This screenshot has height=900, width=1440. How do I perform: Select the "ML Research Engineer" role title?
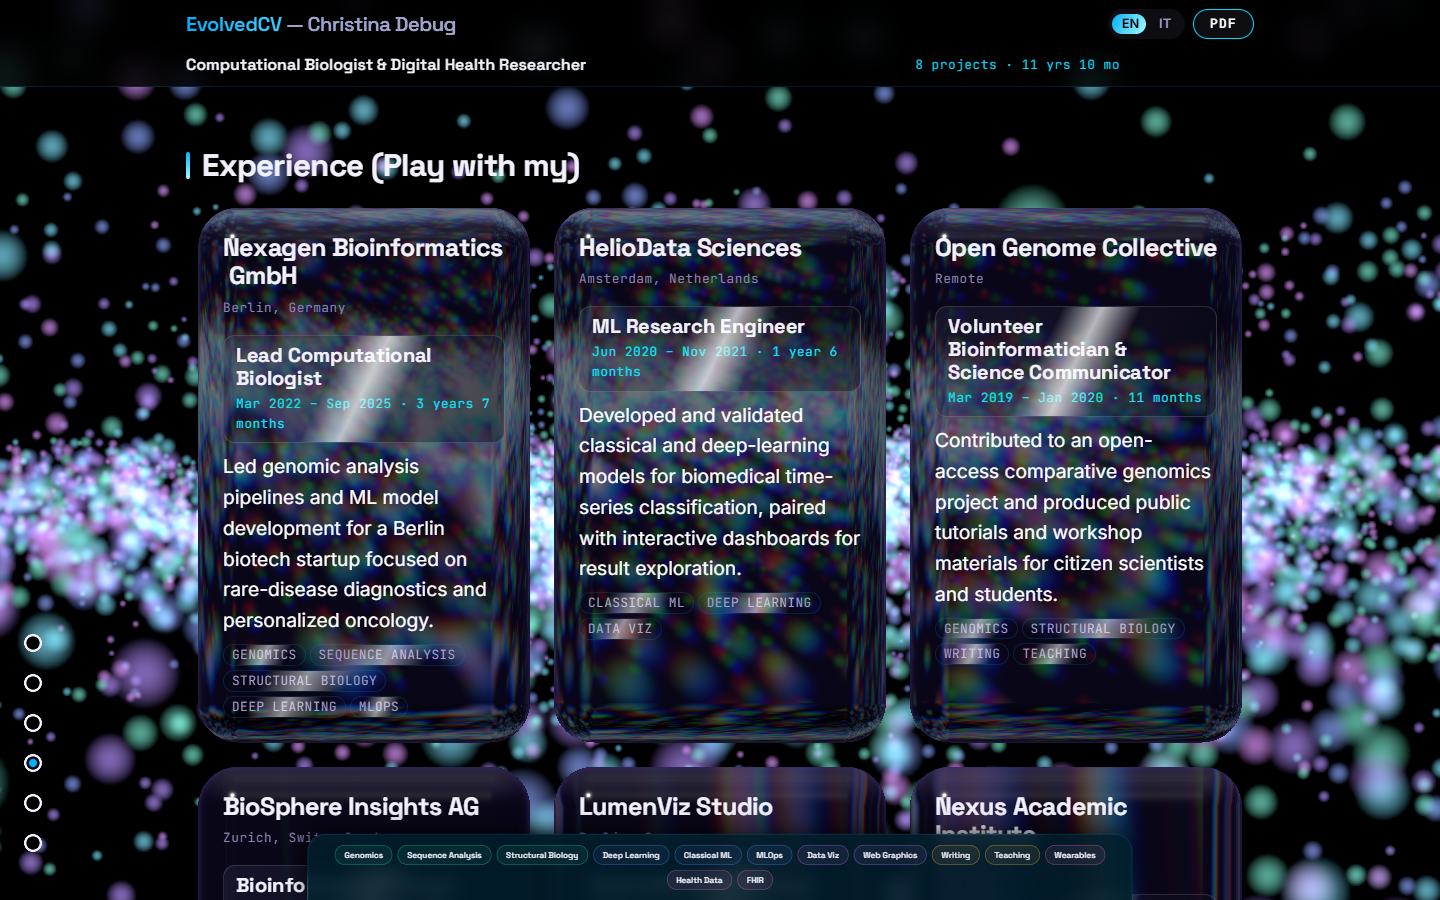pos(698,326)
